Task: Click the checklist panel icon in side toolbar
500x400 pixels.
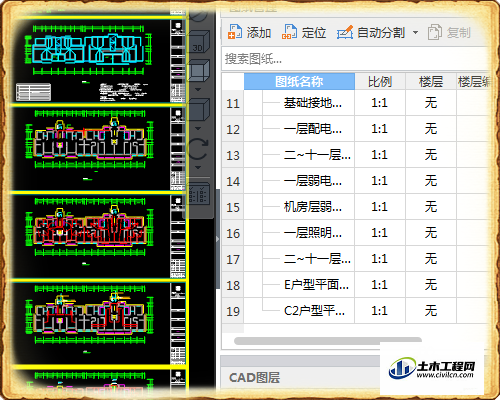Action: (x=198, y=195)
